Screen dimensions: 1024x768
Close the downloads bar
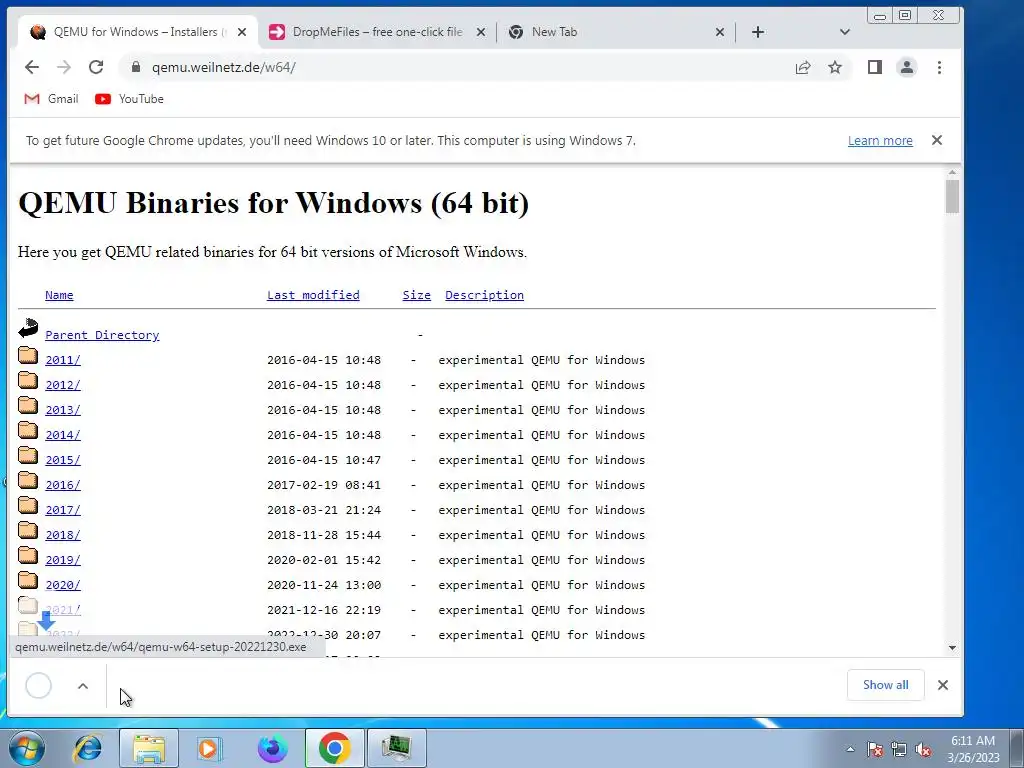click(942, 685)
